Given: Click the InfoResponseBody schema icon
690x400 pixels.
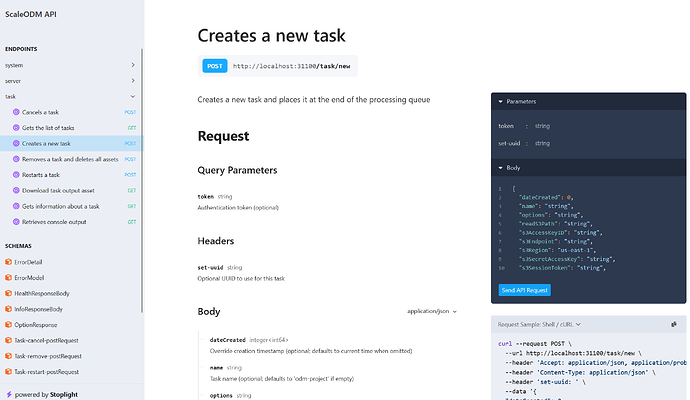Looking at the screenshot, I should tap(8, 309).
